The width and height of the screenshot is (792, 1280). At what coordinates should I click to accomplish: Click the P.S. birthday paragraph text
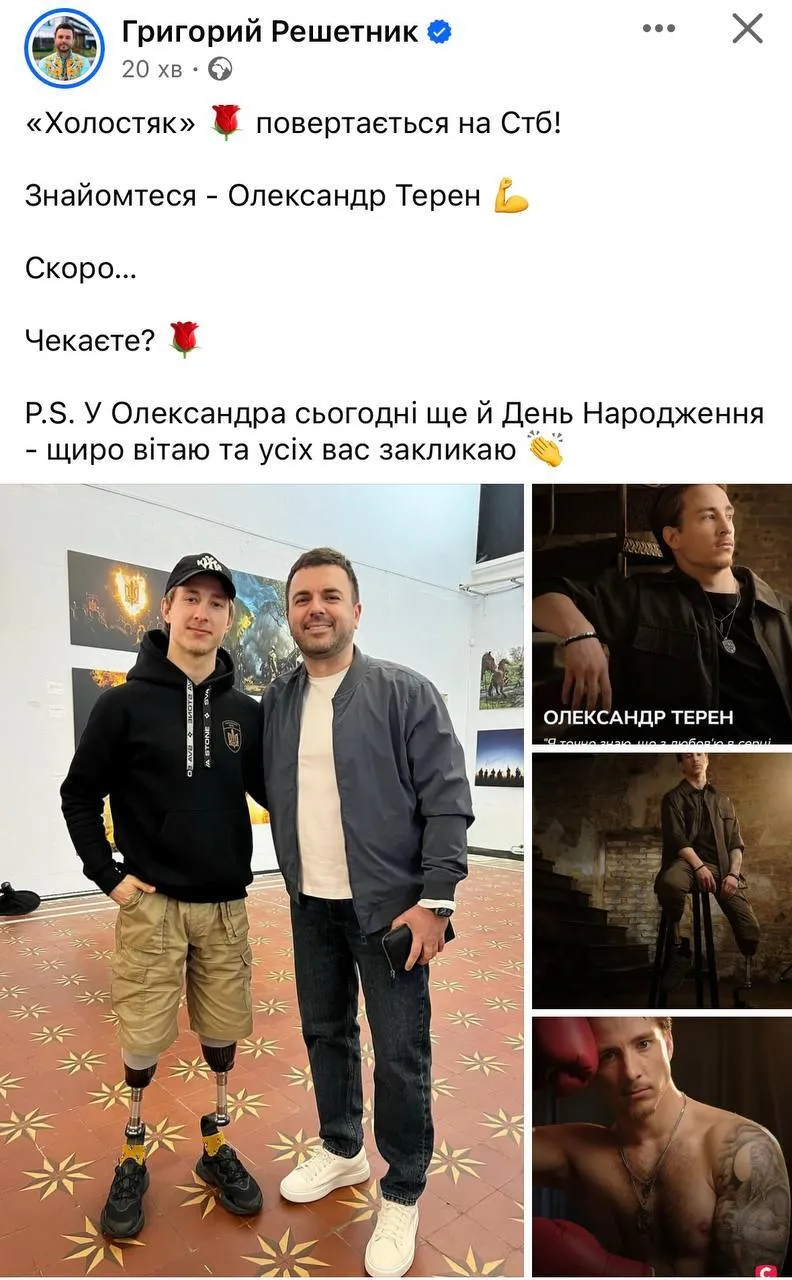pos(395,432)
